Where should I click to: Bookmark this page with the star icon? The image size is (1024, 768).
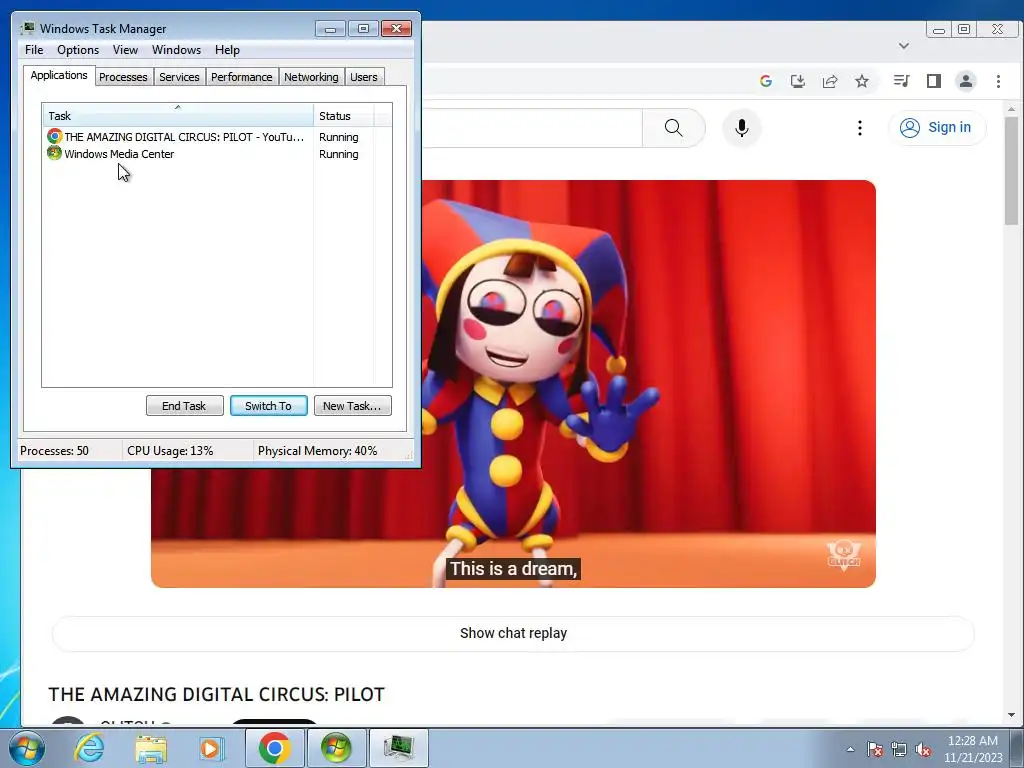click(862, 81)
